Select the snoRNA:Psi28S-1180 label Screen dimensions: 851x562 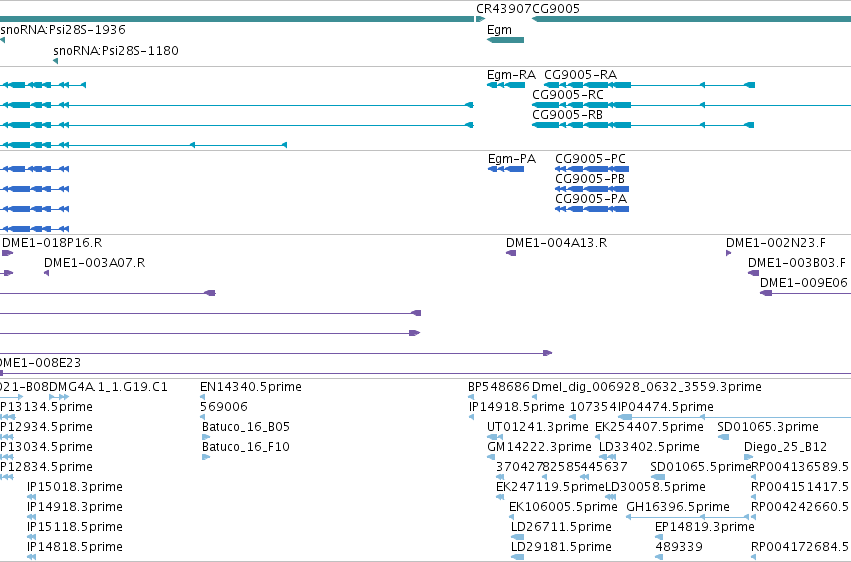(x=116, y=50)
